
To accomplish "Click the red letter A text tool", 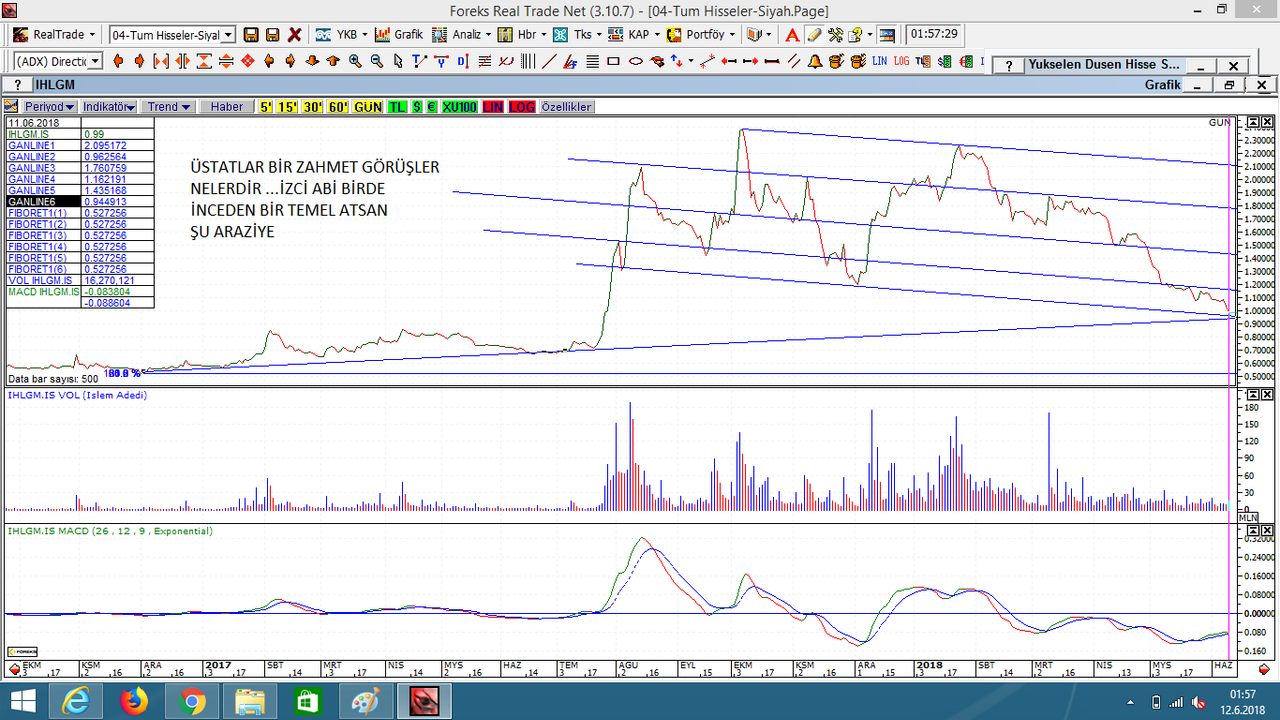I will click(792, 35).
